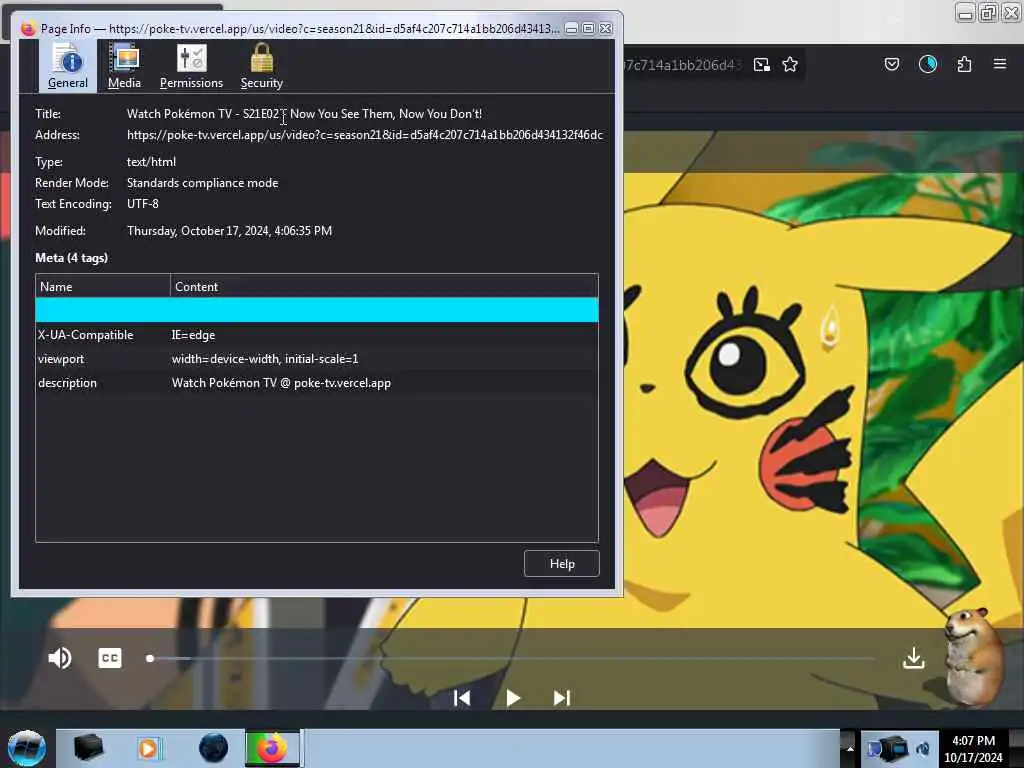
Task: Switch to the General tab in Page Info
Action: (x=67, y=66)
